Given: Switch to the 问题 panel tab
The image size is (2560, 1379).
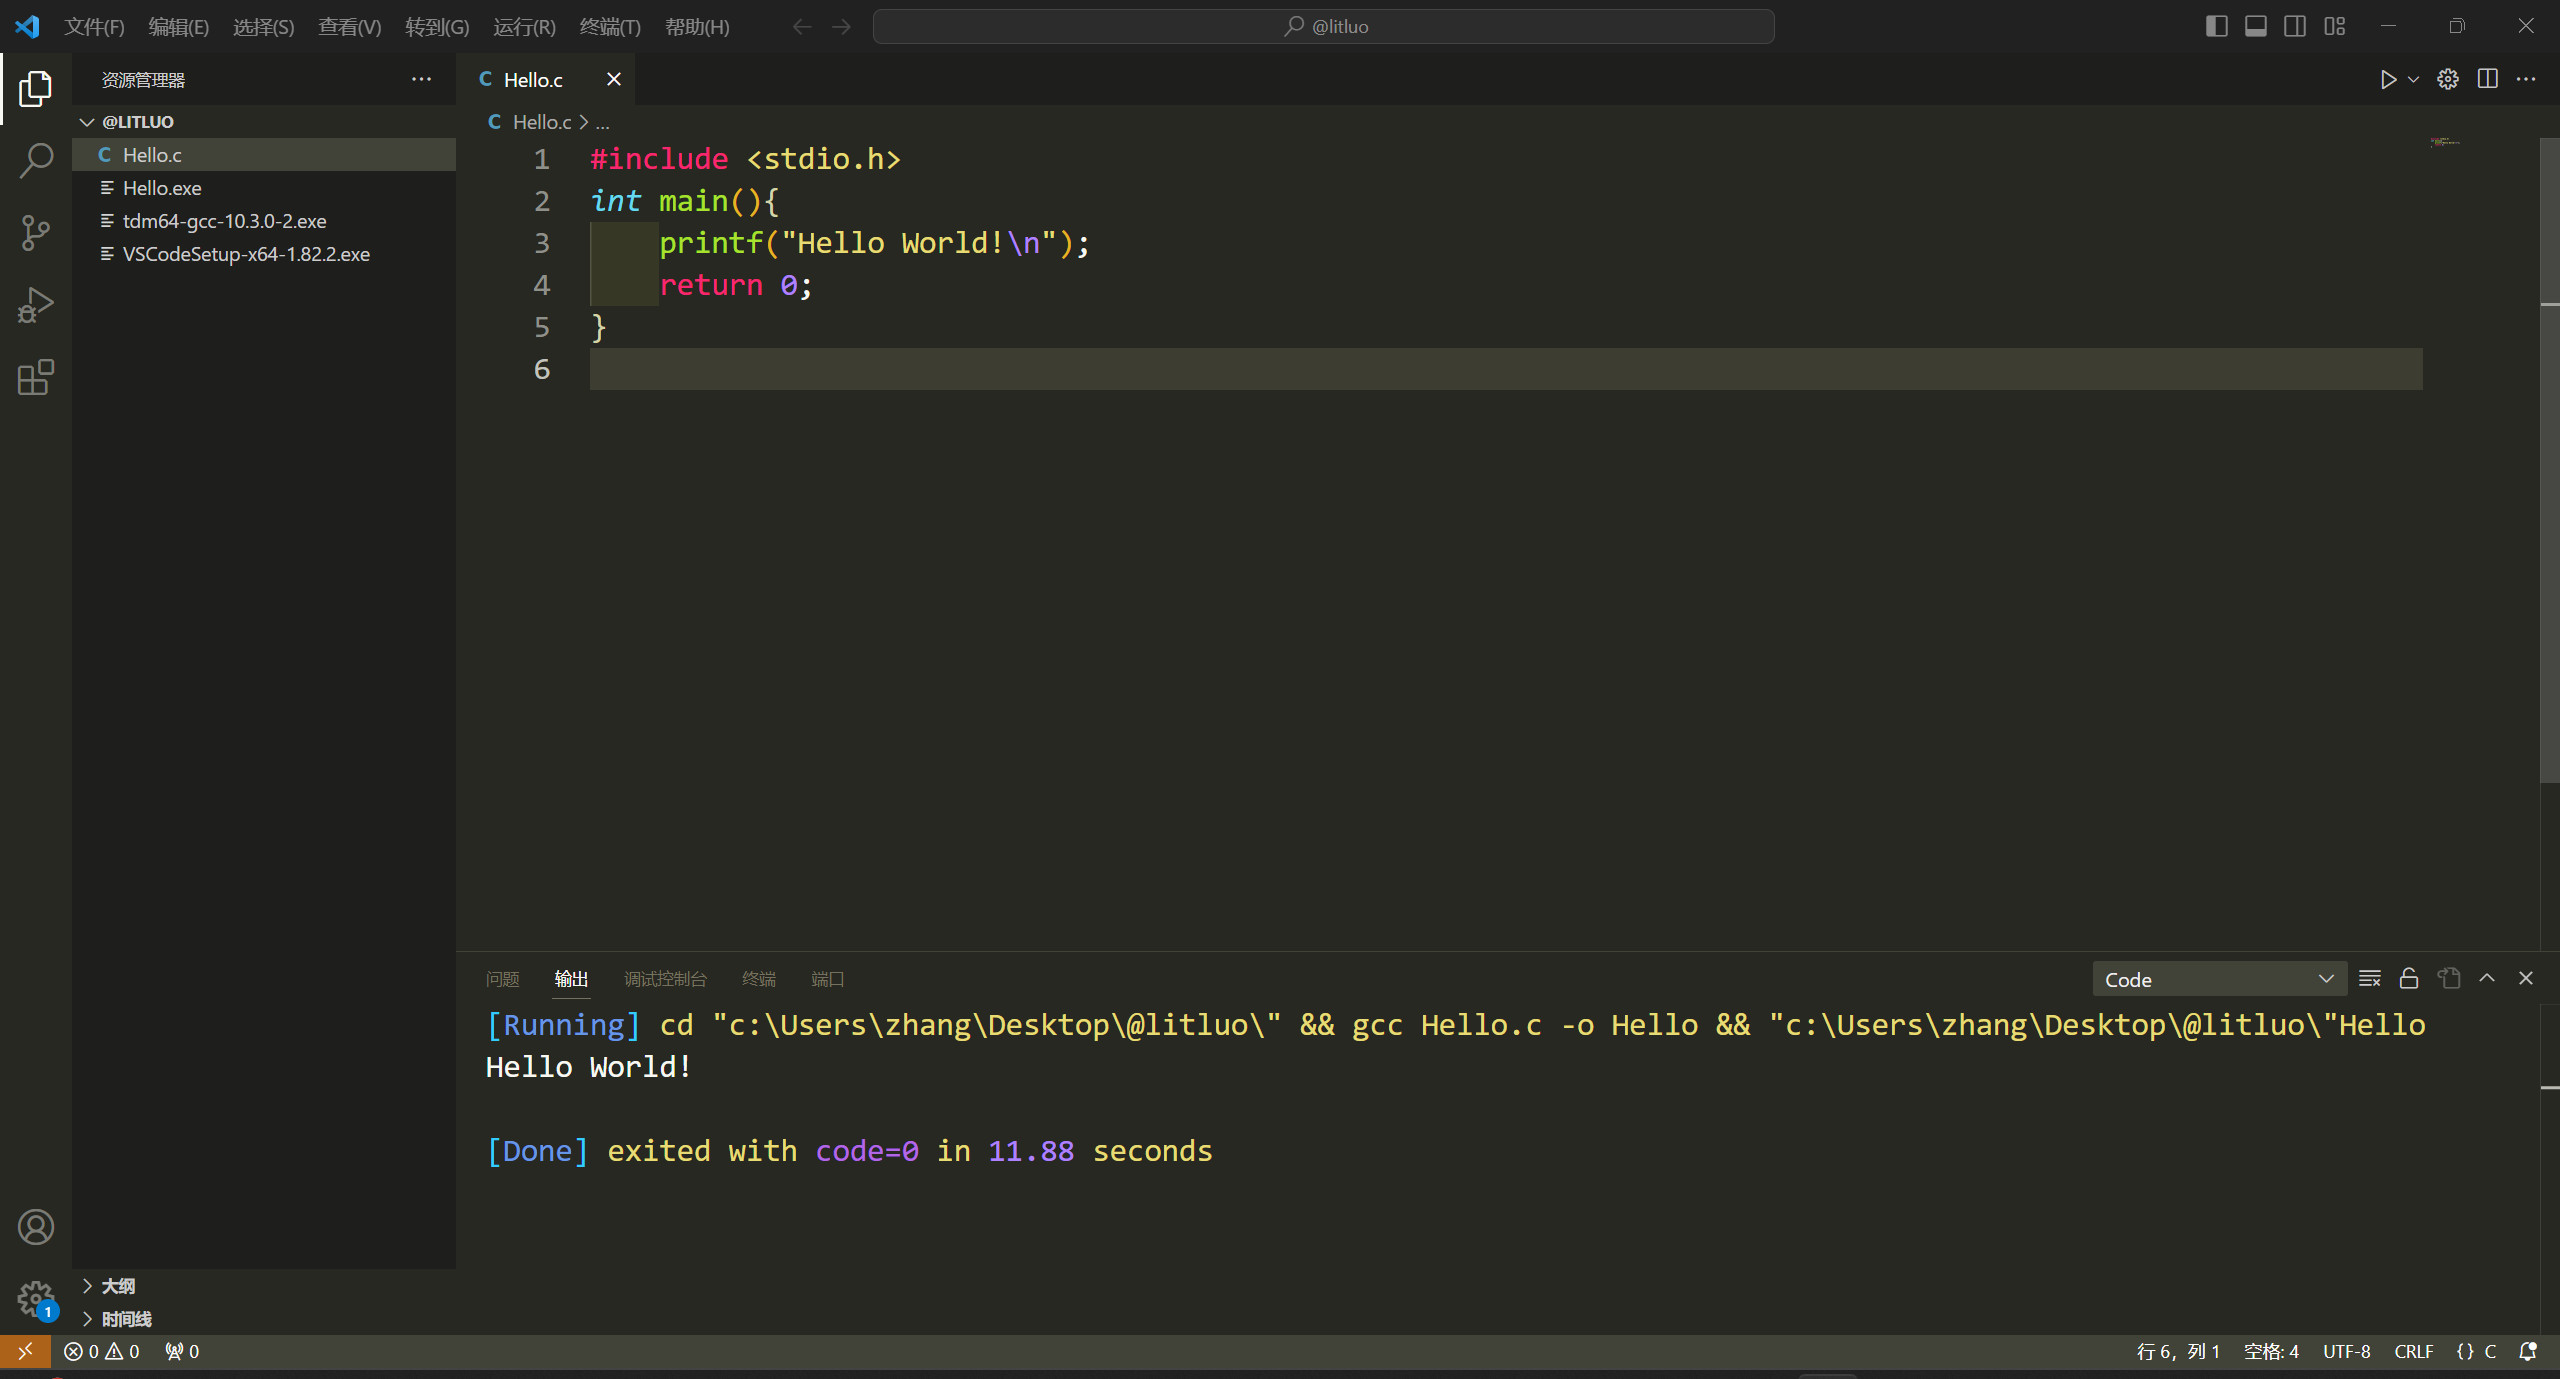Looking at the screenshot, I should [x=503, y=979].
